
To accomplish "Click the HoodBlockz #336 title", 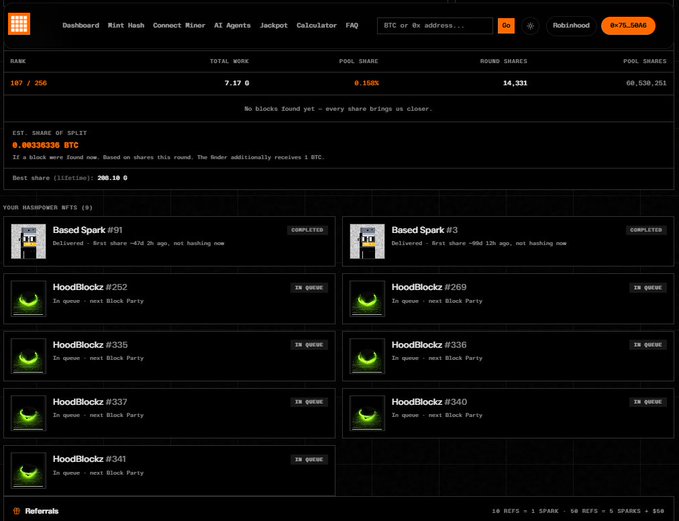I will coord(429,345).
